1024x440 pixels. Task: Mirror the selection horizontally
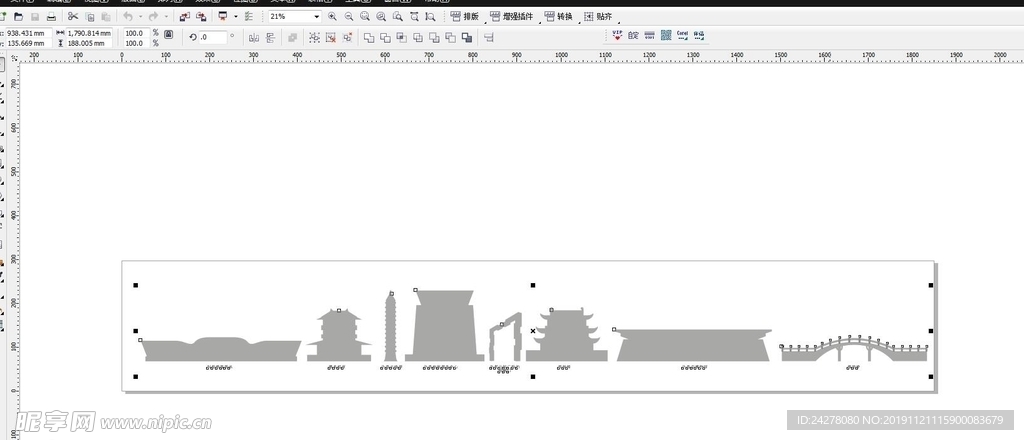pos(254,37)
